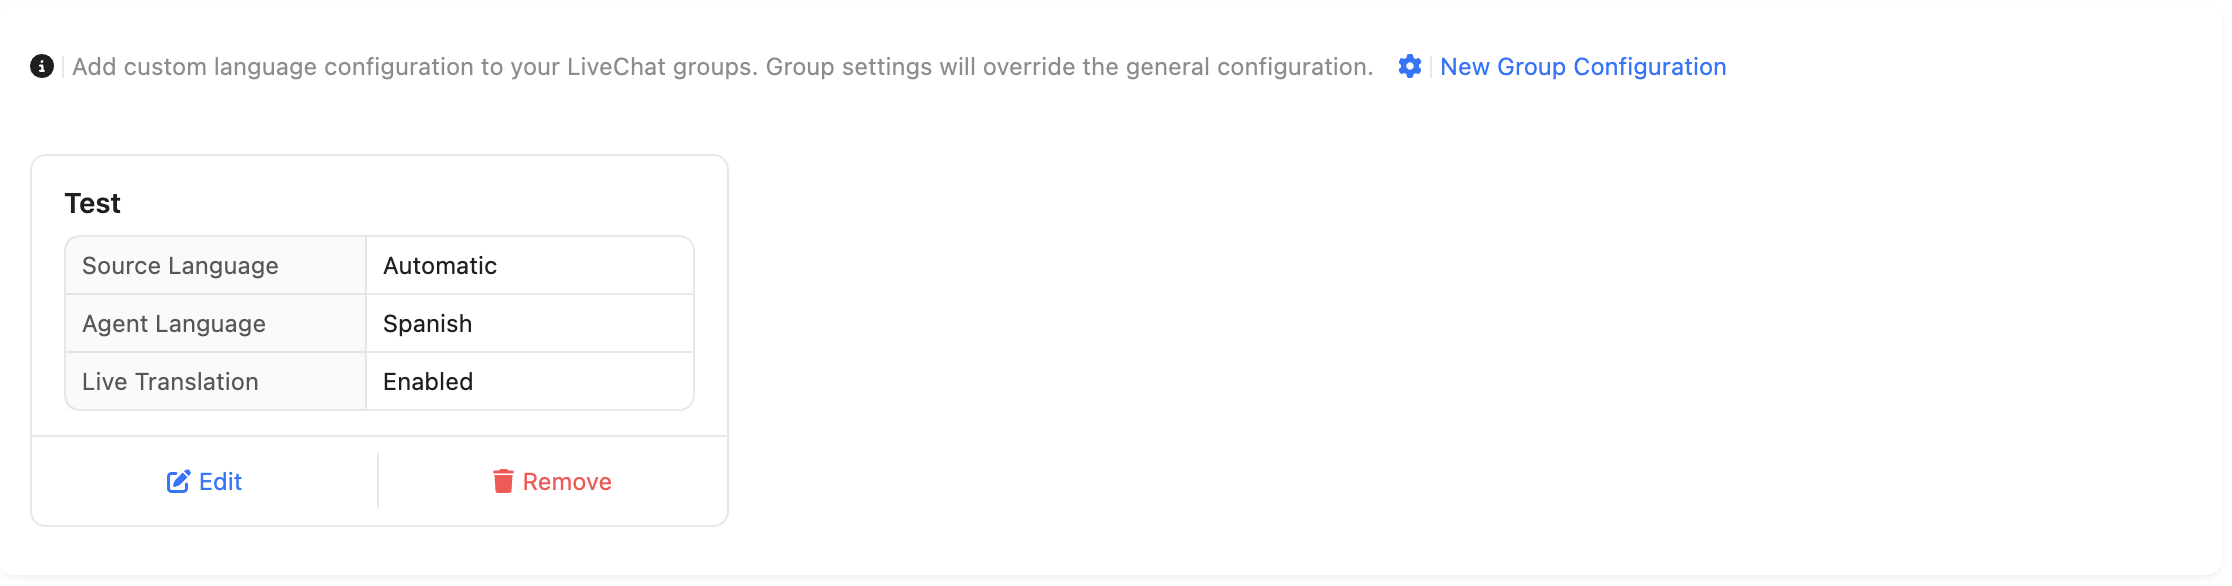
Task: Click the gear icon for group configuration
Action: tap(1409, 66)
